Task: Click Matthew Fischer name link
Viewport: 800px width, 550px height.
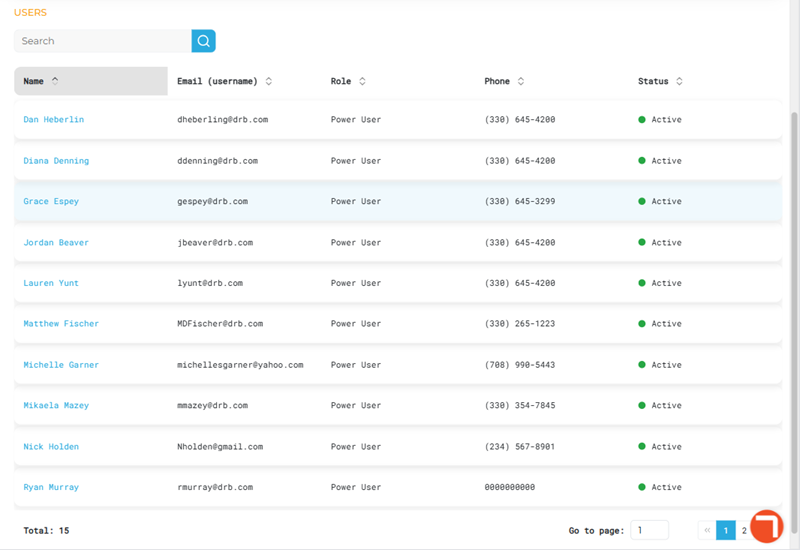Action: pos(61,323)
